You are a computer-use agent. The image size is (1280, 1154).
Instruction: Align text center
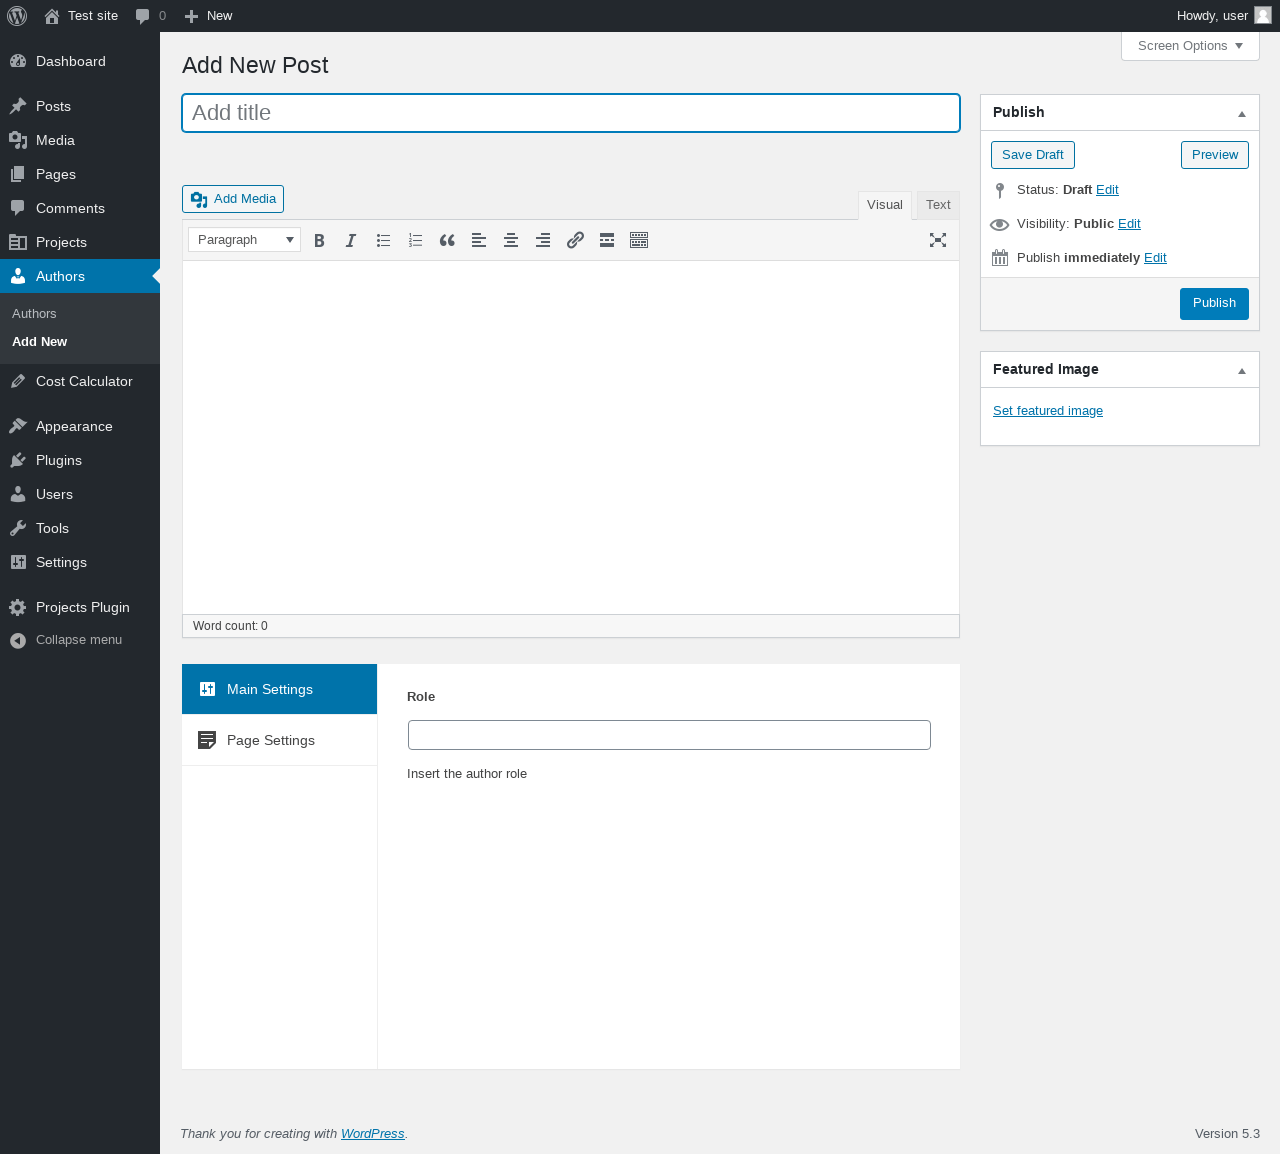point(511,240)
